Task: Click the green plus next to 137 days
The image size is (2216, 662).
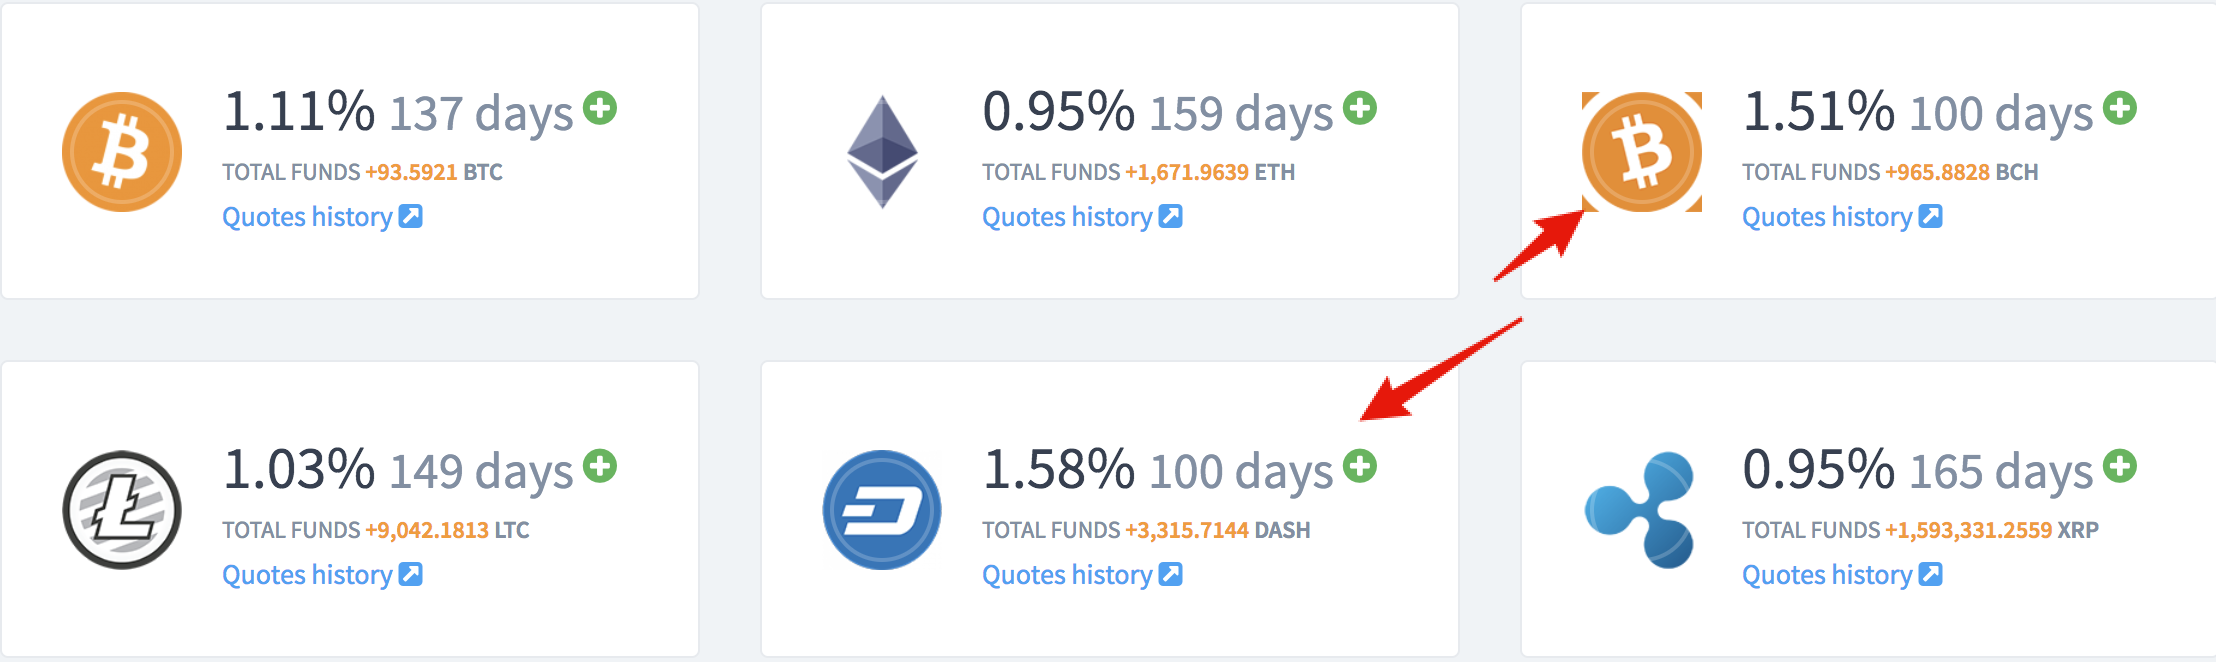Action: 600,108
